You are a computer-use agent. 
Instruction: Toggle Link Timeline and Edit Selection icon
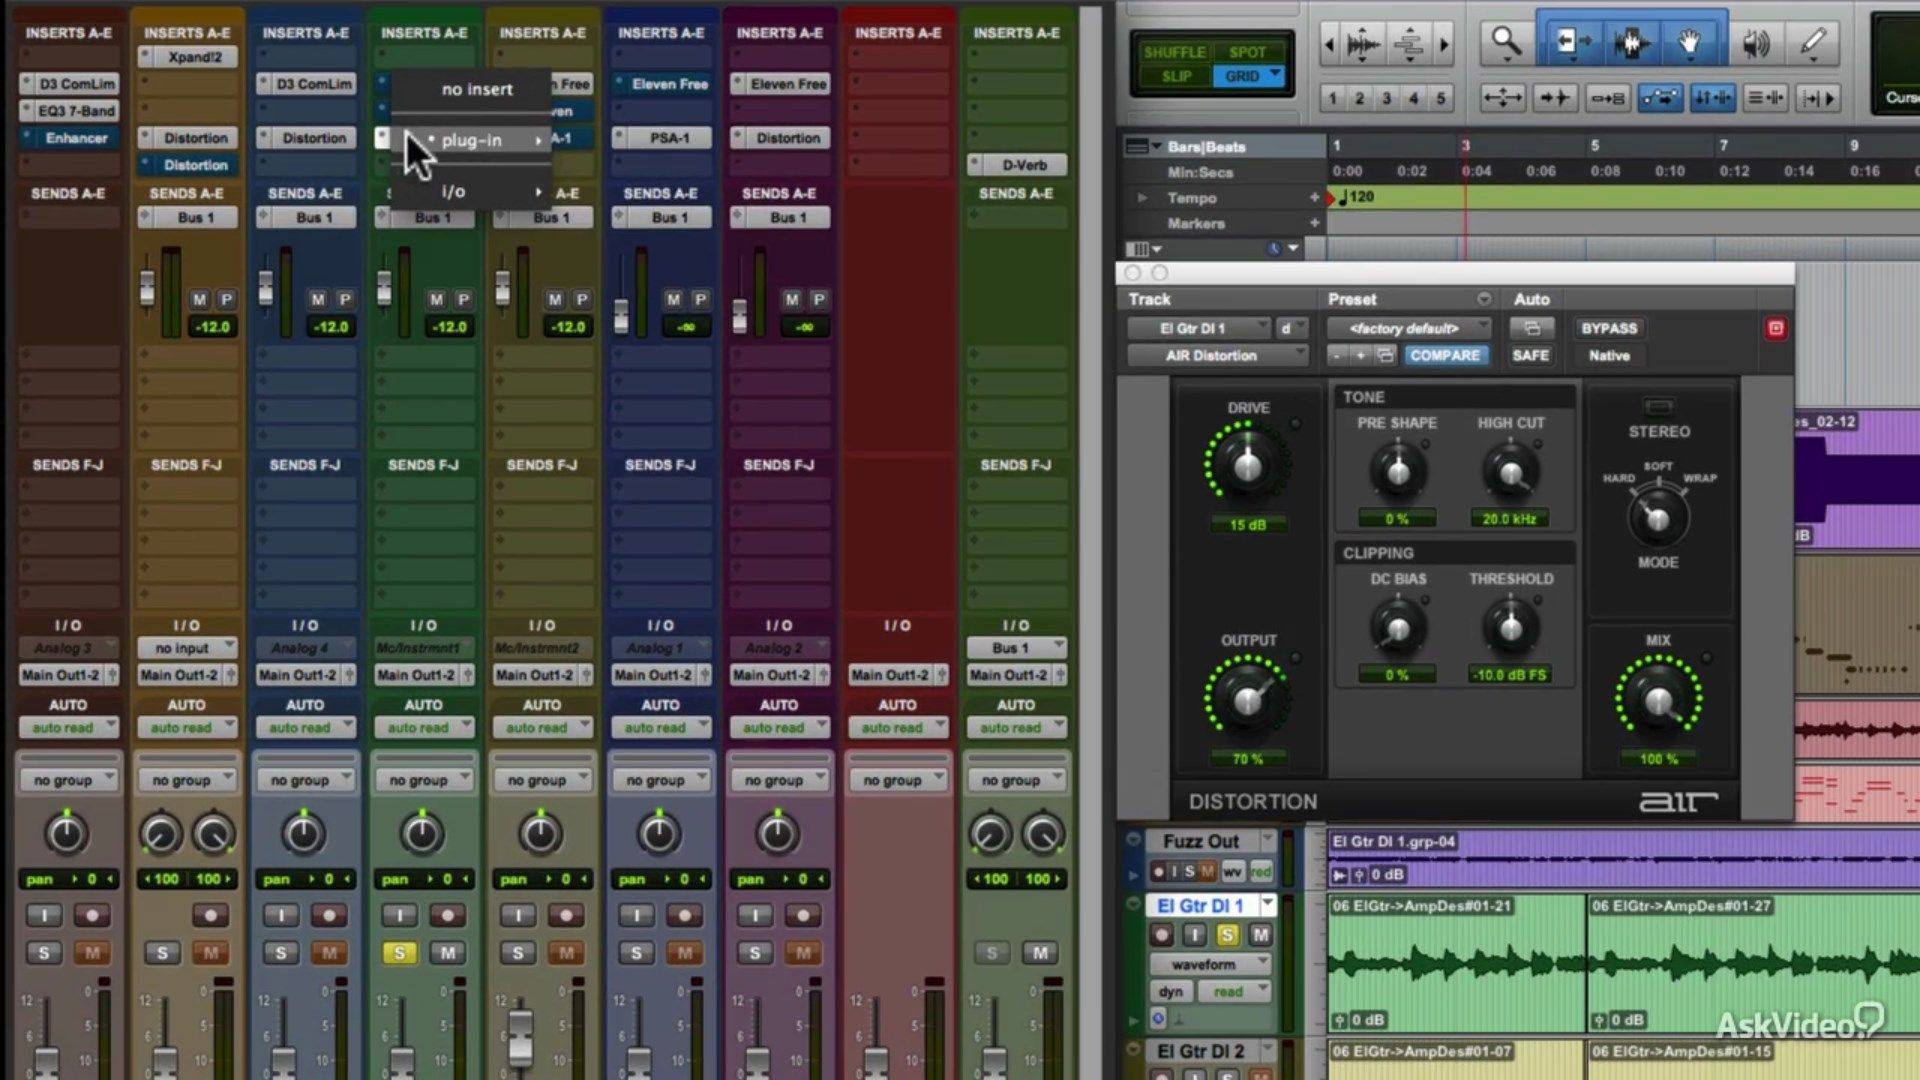(1712, 98)
